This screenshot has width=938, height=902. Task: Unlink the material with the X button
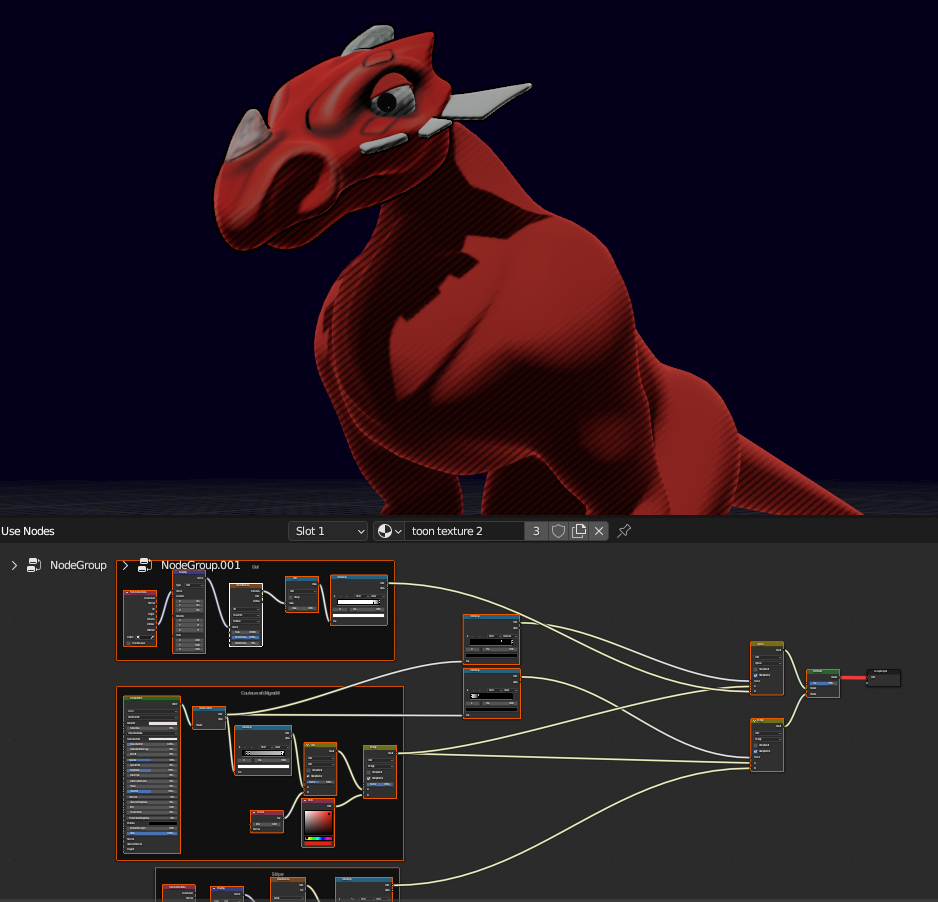tap(599, 531)
